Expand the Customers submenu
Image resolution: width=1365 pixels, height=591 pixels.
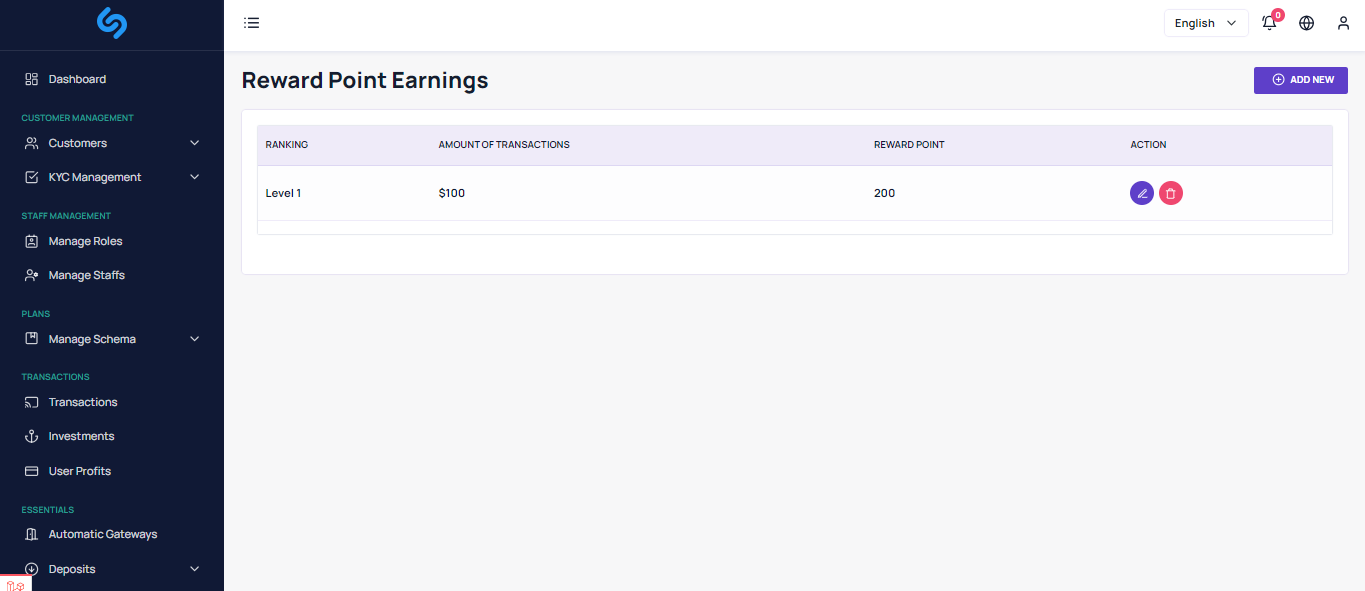pos(194,143)
